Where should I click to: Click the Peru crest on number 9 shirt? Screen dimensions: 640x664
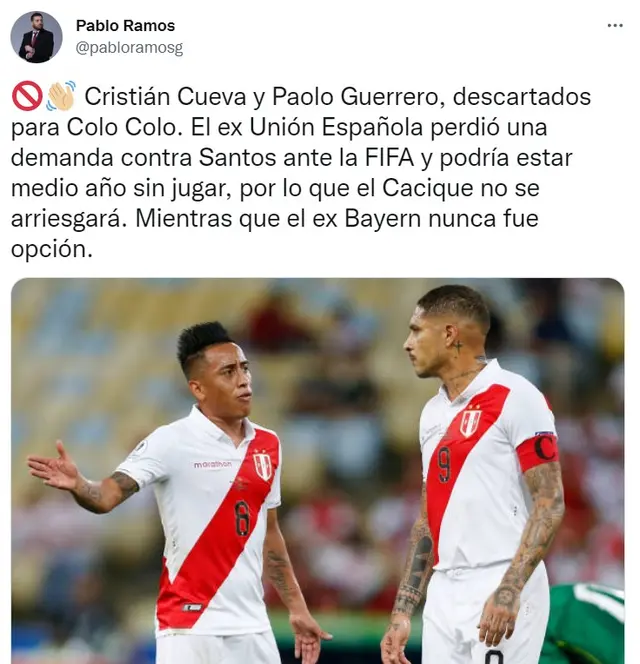point(471,422)
